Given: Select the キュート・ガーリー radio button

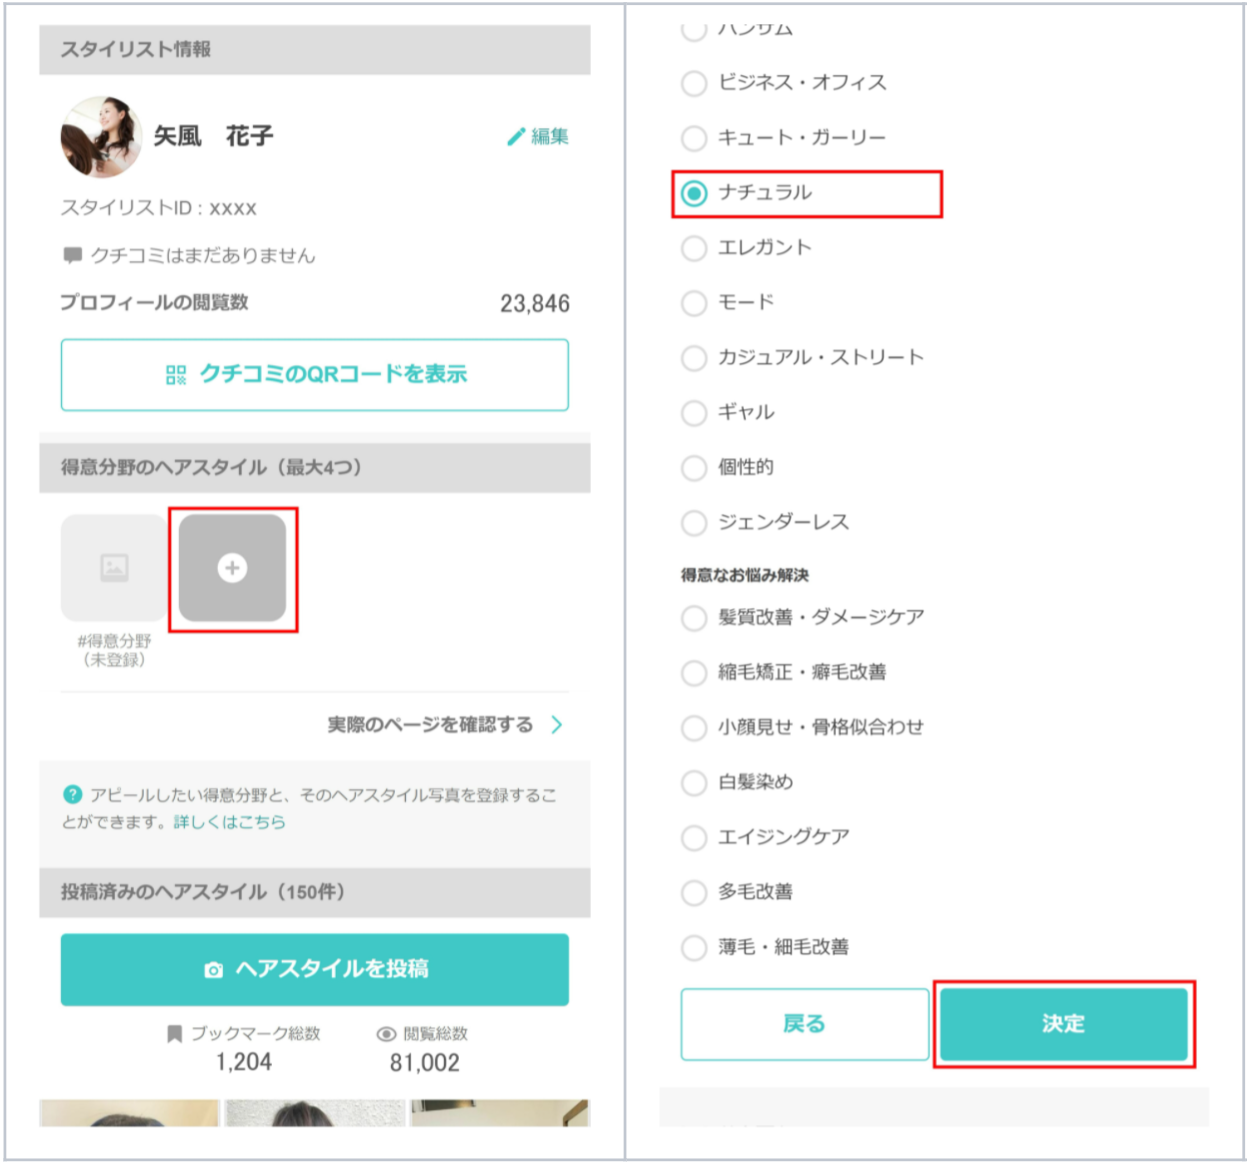Looking at the screenshot, I should pyautogui.click(x=693, y=138).
